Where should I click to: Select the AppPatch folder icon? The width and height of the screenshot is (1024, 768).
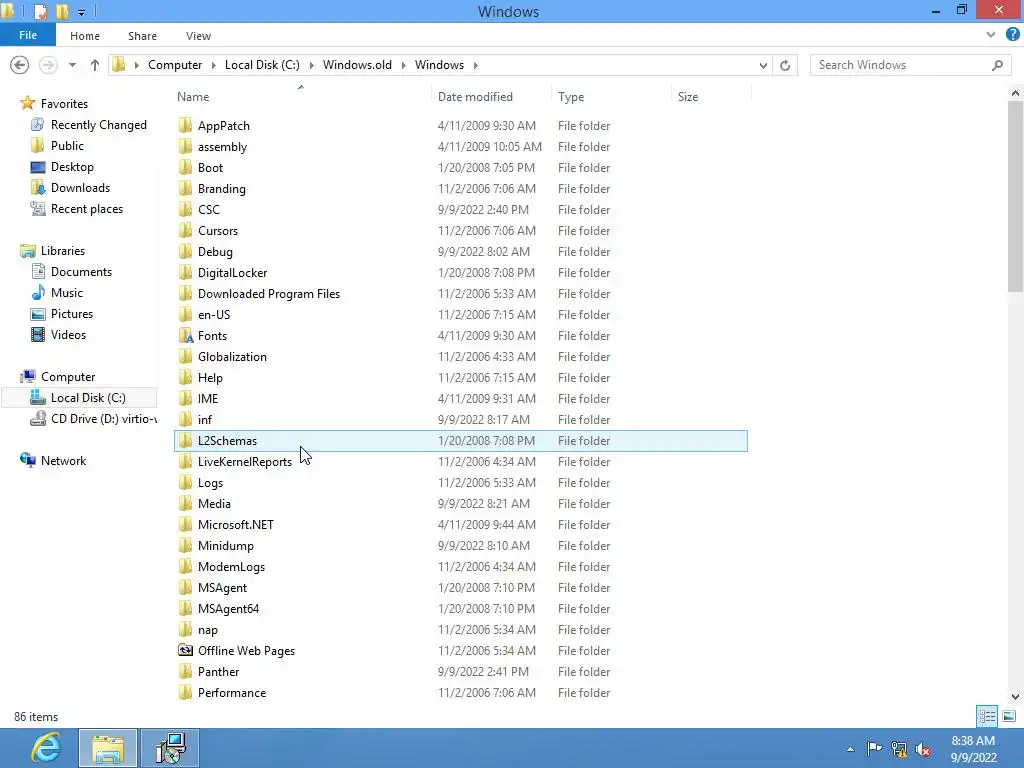[x=186, y=125]
